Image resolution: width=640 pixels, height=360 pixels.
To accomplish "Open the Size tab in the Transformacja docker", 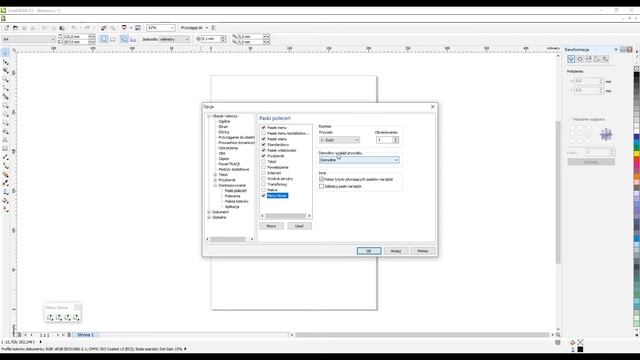I will click(597, 59).
